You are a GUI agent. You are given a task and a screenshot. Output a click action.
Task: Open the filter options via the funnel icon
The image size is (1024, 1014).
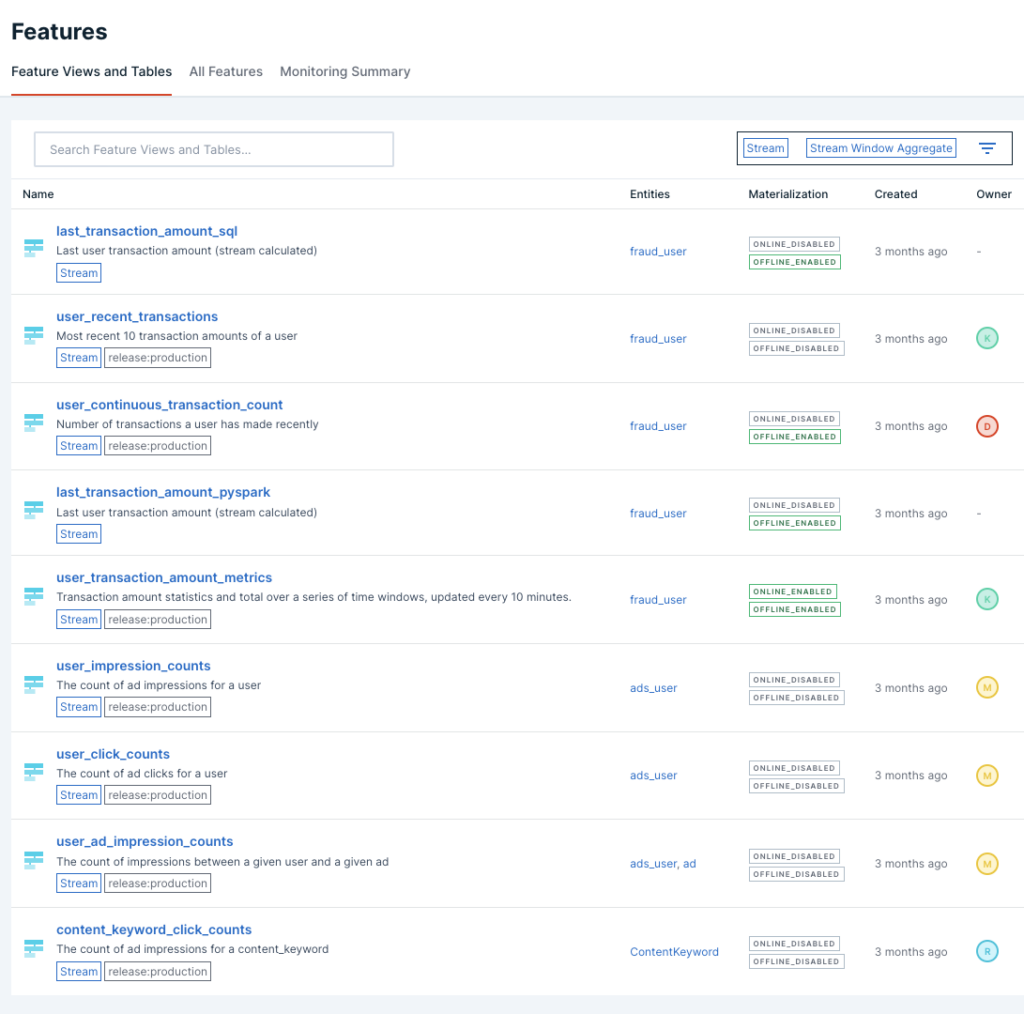988,147
